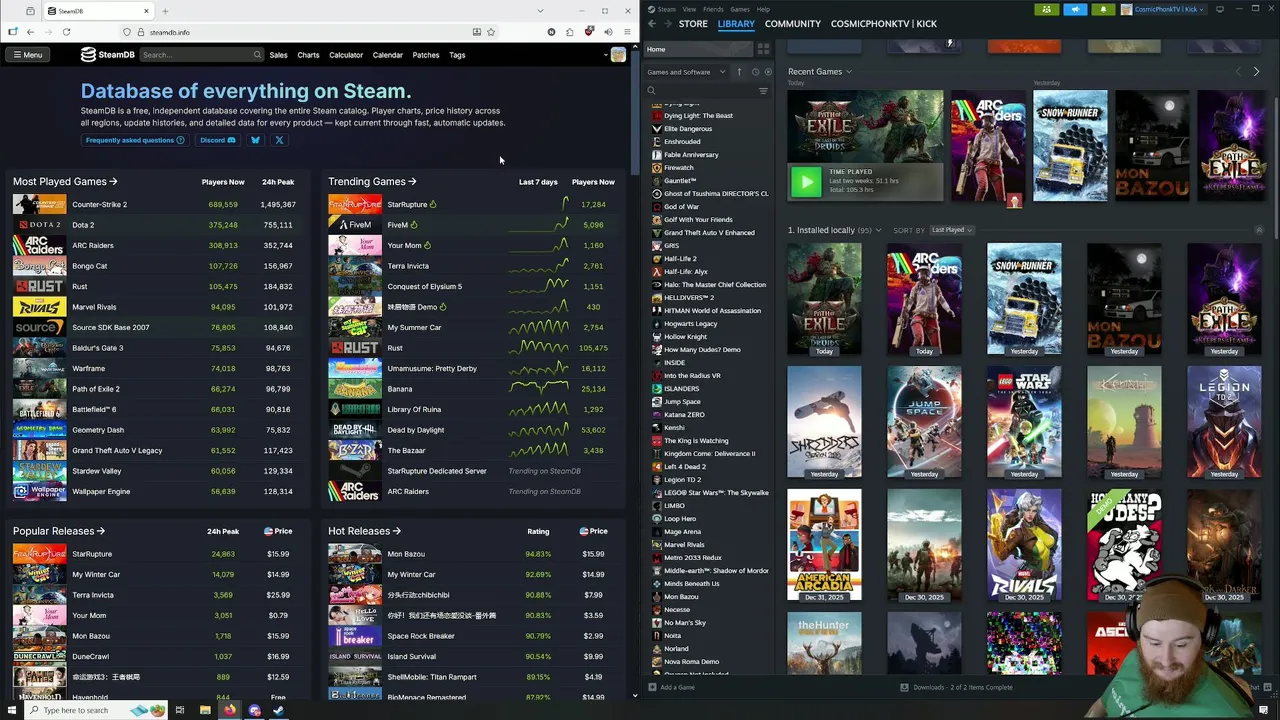1280x720 pixels.
Task: Open Steam green friends button
Action: 1047,9
